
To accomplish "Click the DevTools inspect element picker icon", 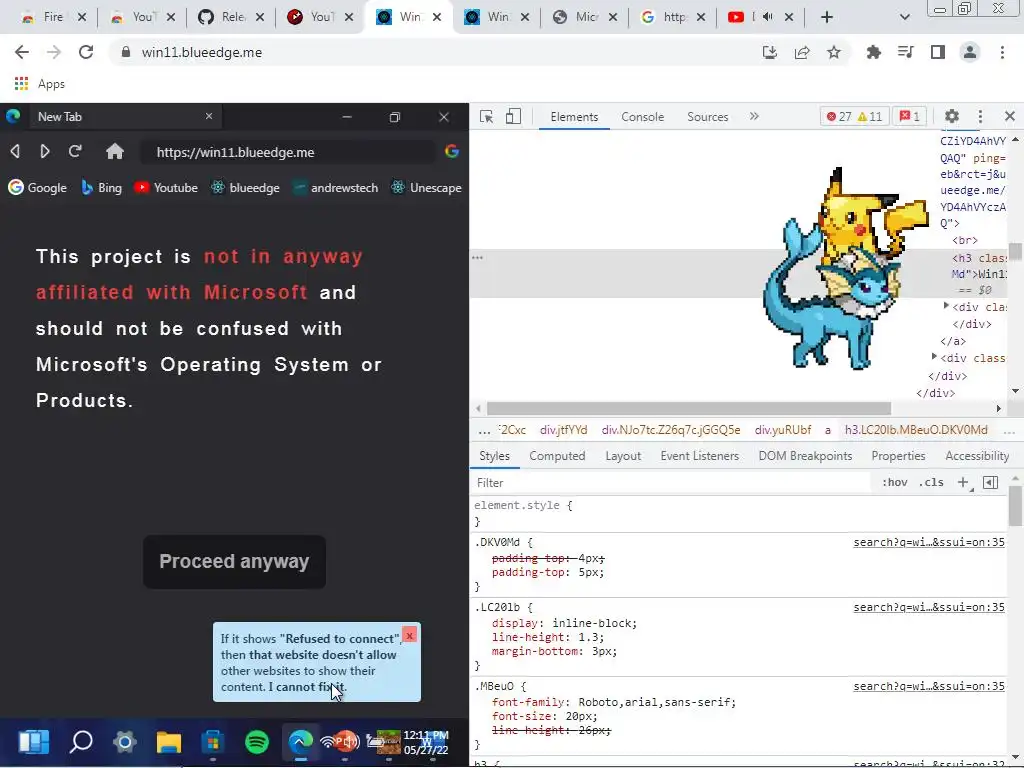I will 486,116.
